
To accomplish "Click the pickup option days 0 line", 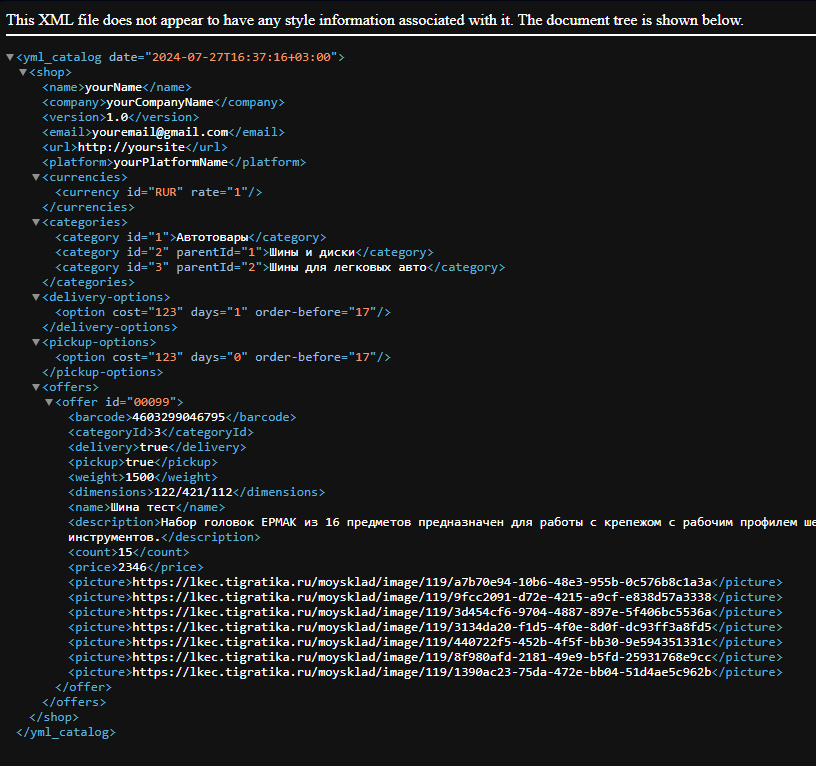I will [223, 358].
